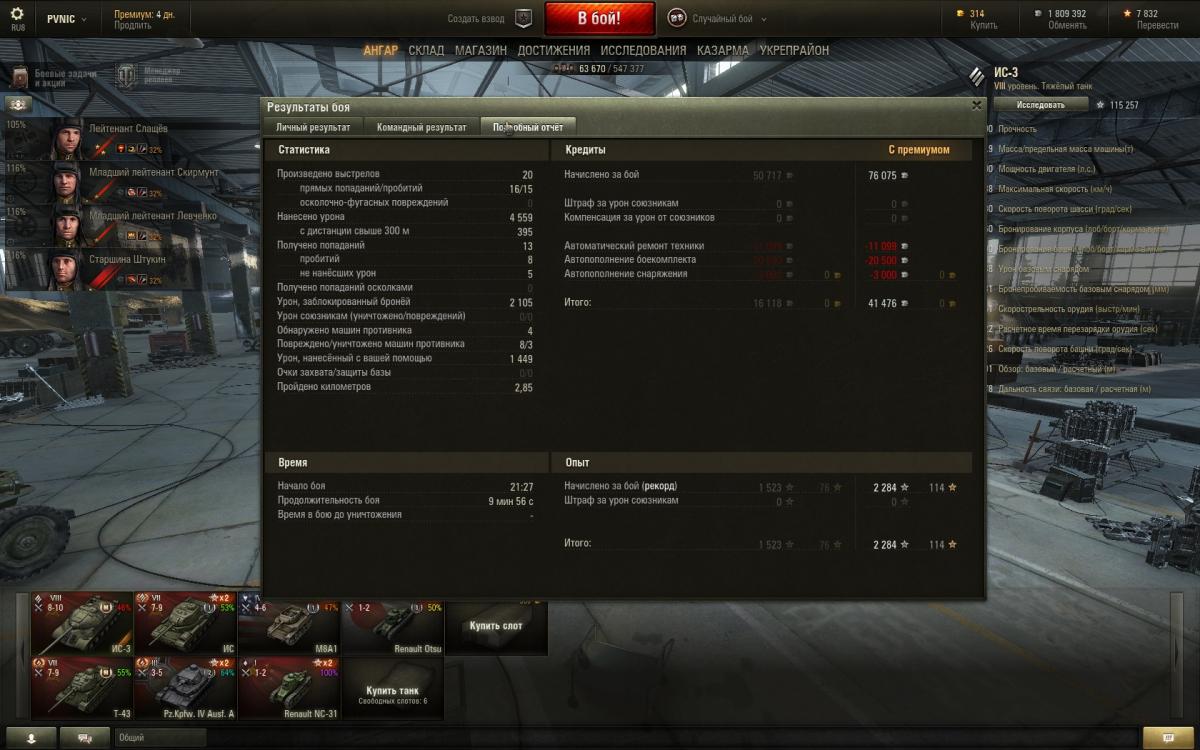The width and height of the screenshot is (1200, 750).
Task: Click the red В бой! button
Action: [x=600, y=18]
